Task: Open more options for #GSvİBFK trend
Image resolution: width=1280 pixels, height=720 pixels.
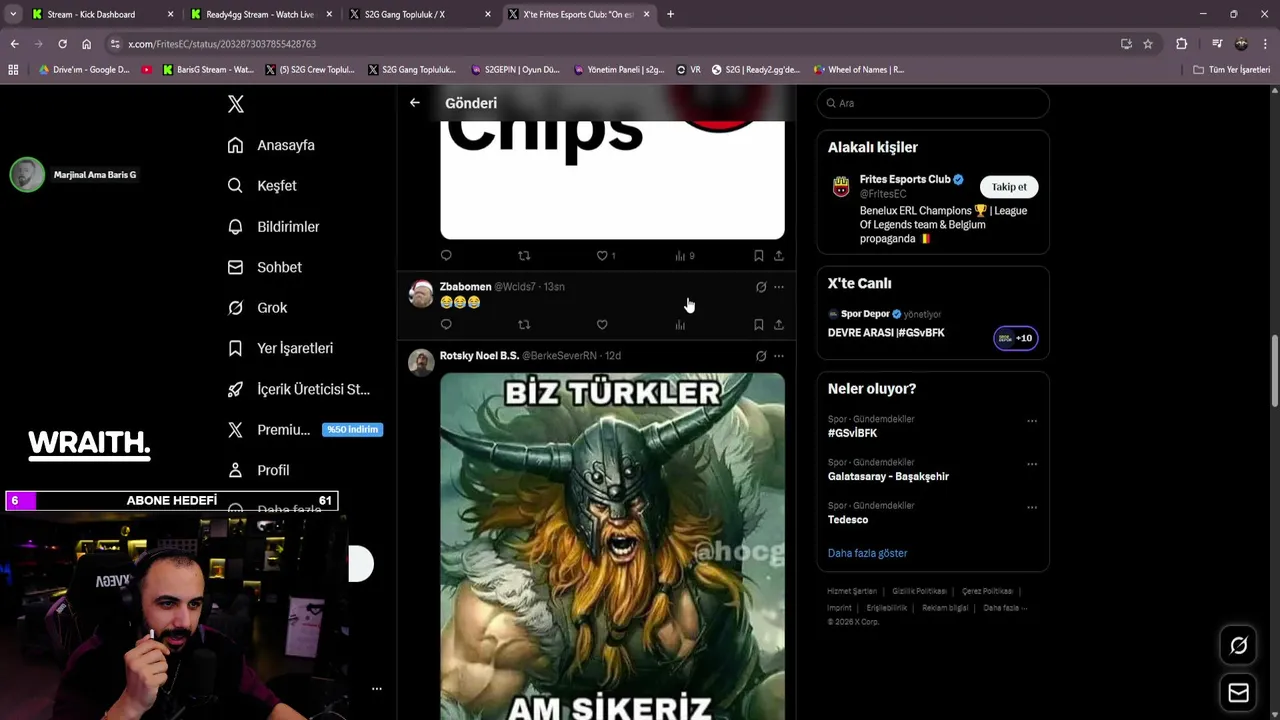Action: 1032,421
